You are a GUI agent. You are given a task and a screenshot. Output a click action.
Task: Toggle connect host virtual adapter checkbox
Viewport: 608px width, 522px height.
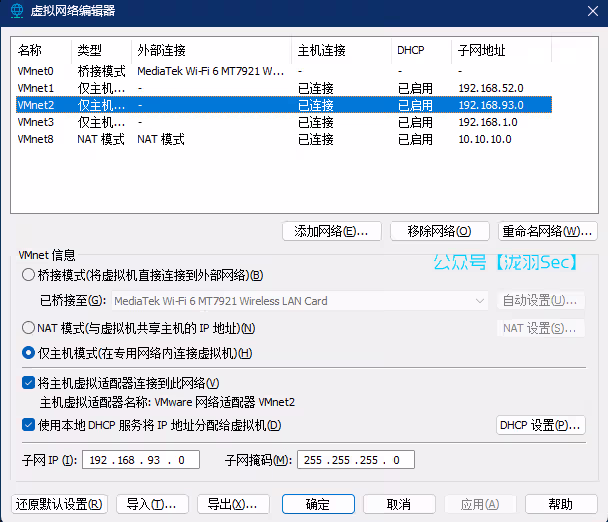[28, 383]
